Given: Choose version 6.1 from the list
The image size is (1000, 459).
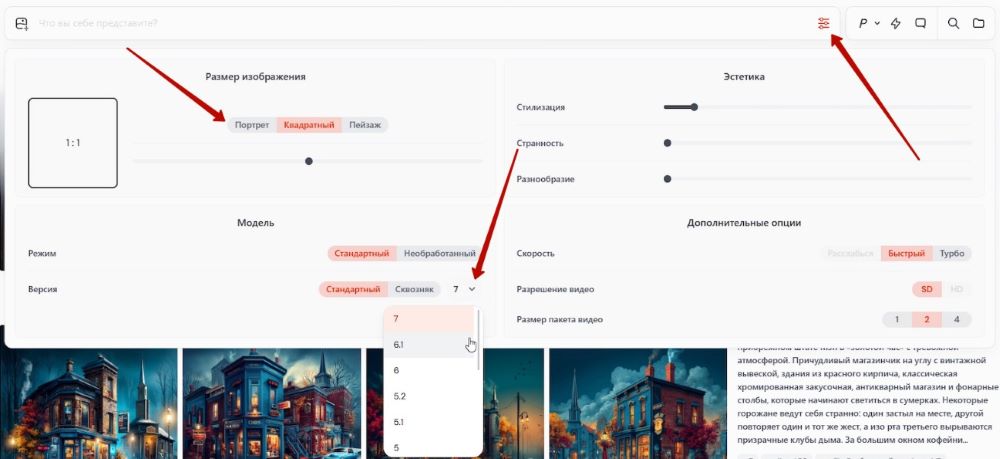Looking at the screenshot, I should pyautogui.click(x=398, y=344).
